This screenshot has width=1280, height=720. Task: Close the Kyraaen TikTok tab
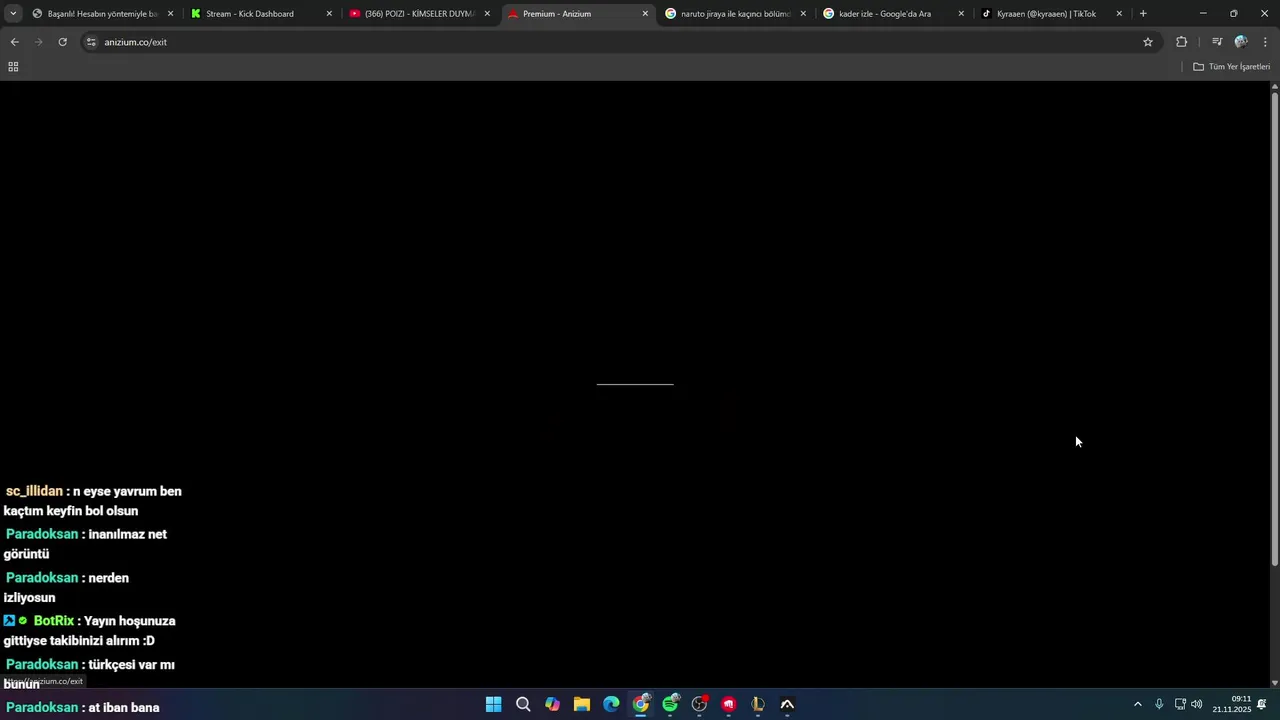tap(1119, 14)
